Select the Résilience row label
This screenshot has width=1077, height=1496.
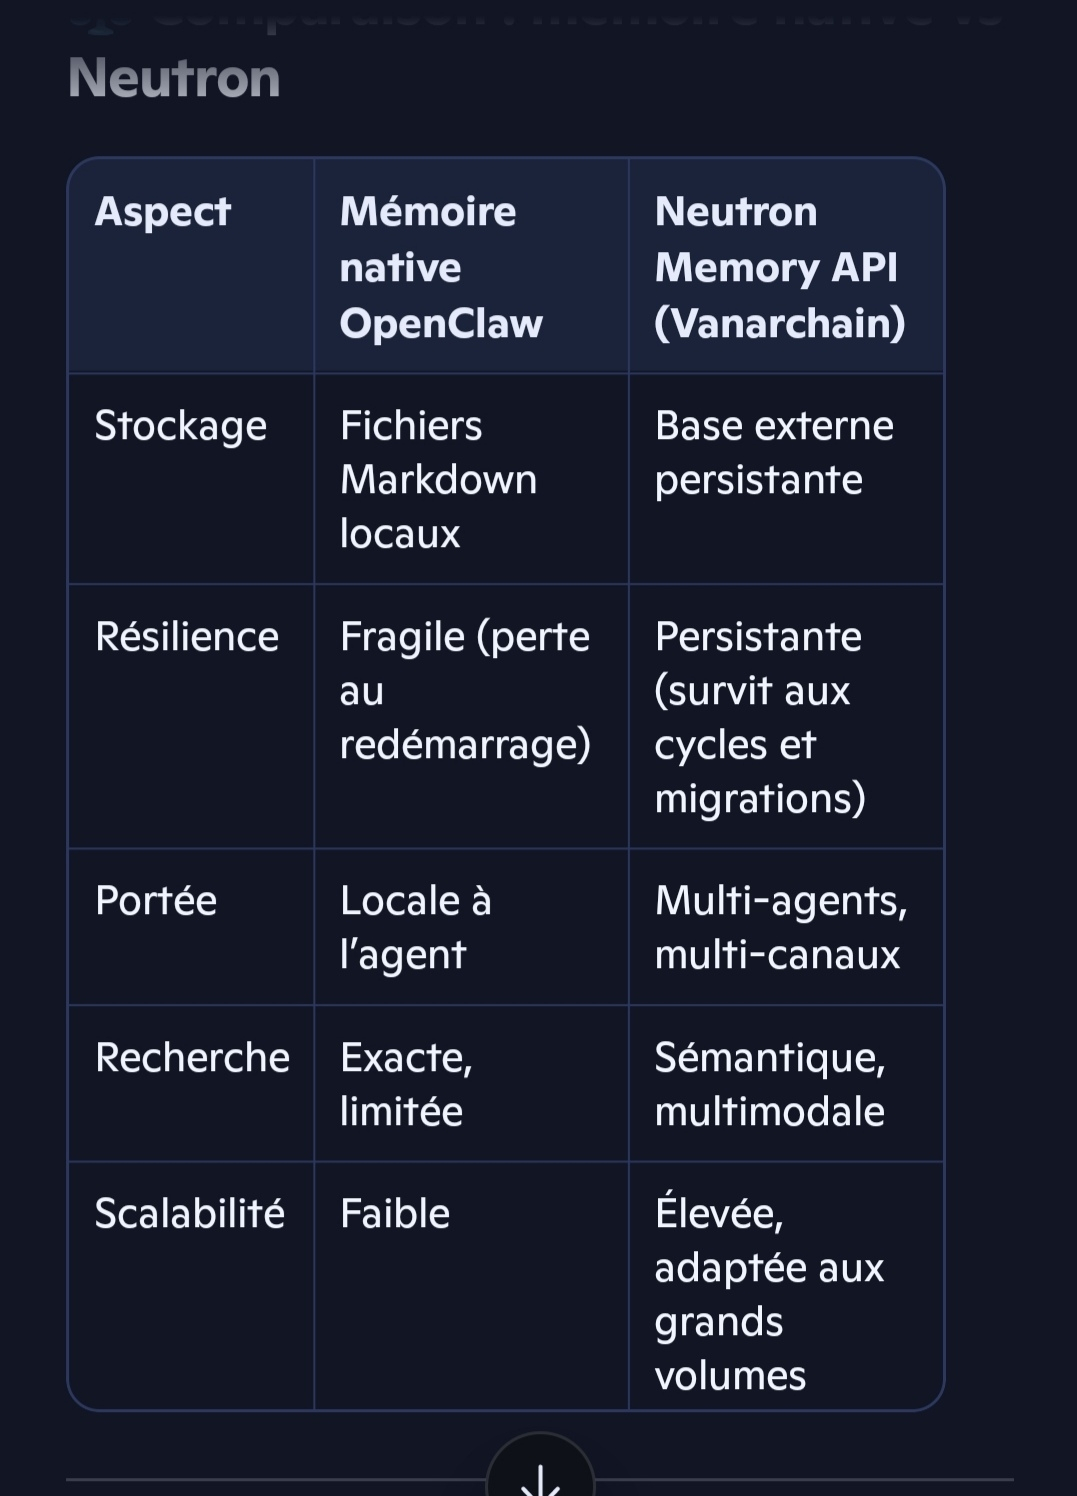[x=187, y=637]
